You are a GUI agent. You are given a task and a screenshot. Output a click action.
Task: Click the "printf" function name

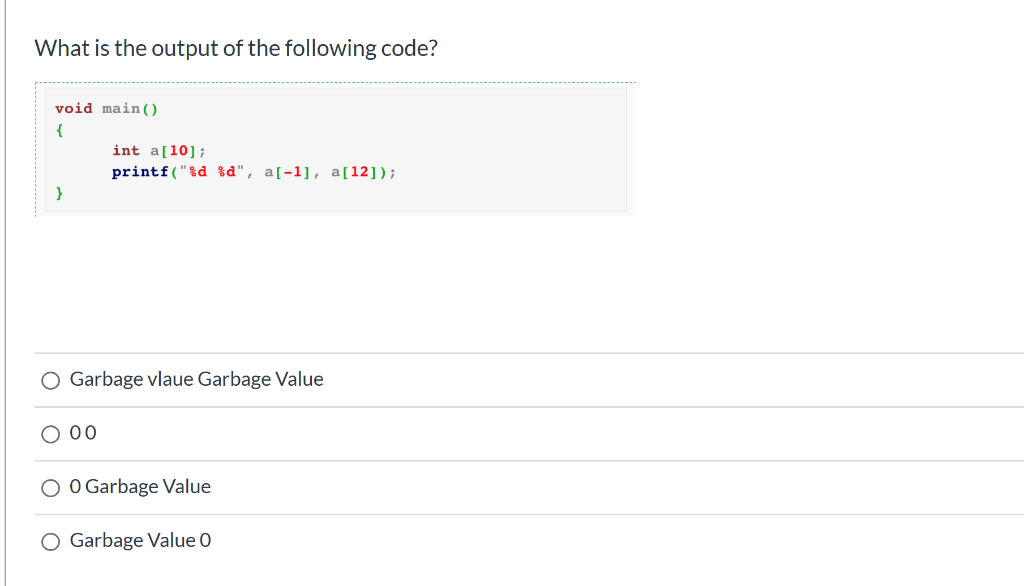coord(139,172)
